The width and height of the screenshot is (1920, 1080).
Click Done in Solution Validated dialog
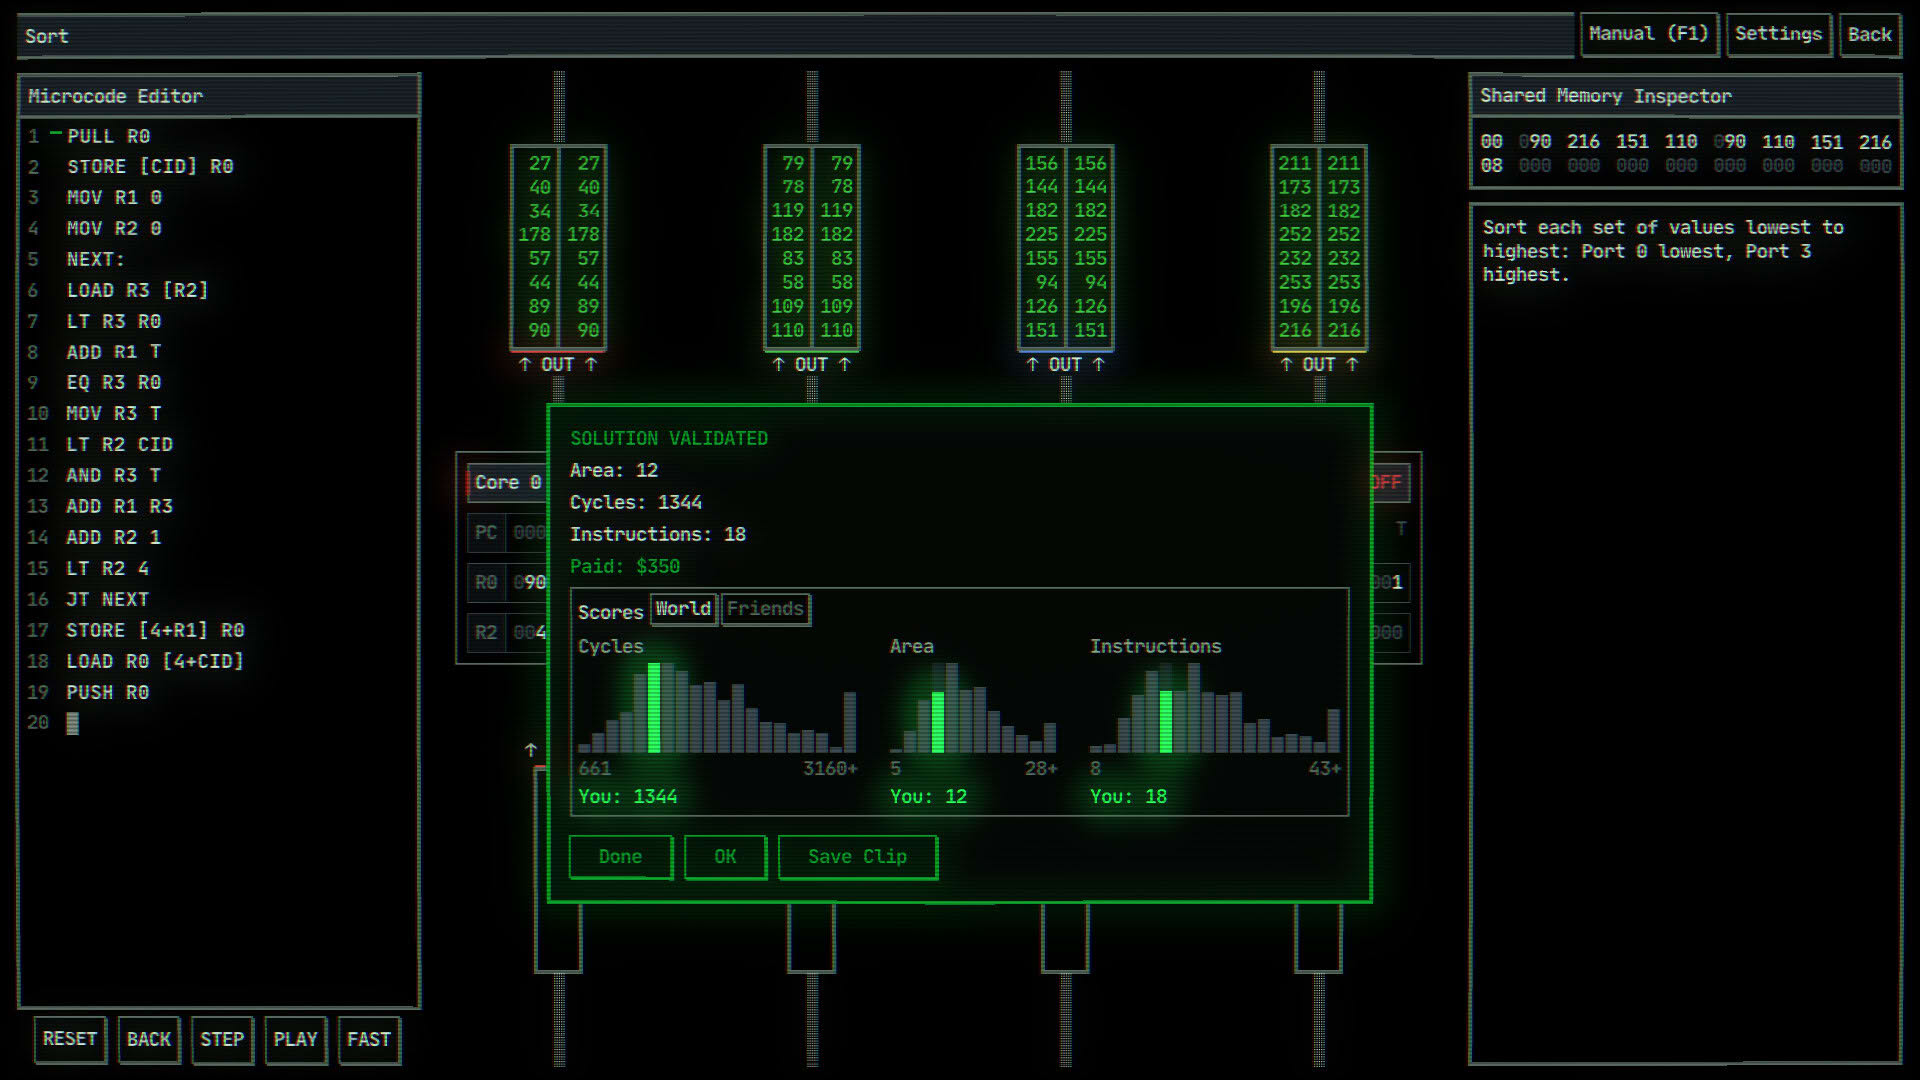[621, 857]
